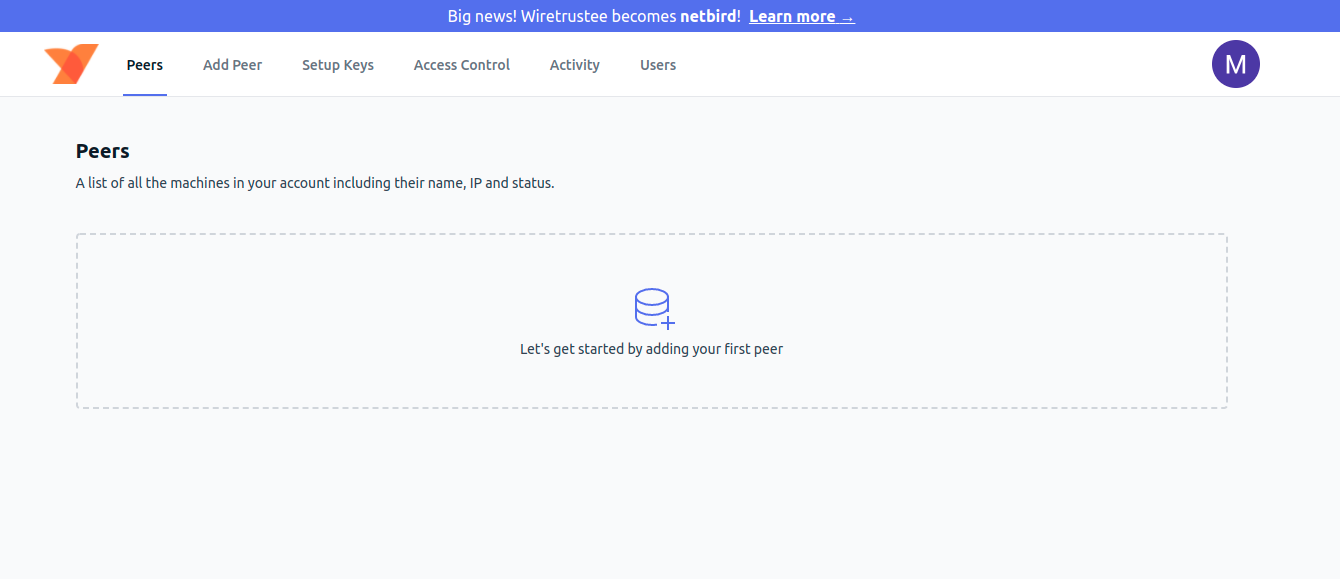Open the user avatar labeled M
Screen dimensions: 1340x579
click(1235, 64)
